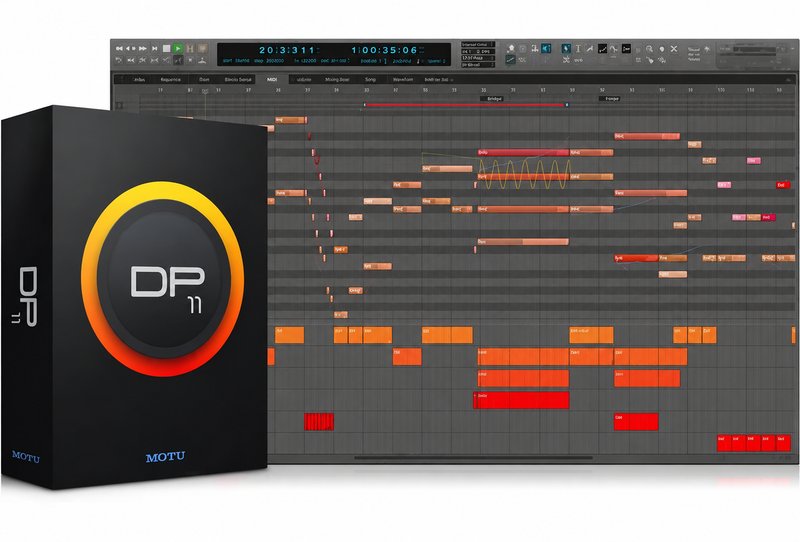Screen dimensions: 800x542
Task: Click the sine-wave automation curve in MIDI editor
Action: (524, 174)
